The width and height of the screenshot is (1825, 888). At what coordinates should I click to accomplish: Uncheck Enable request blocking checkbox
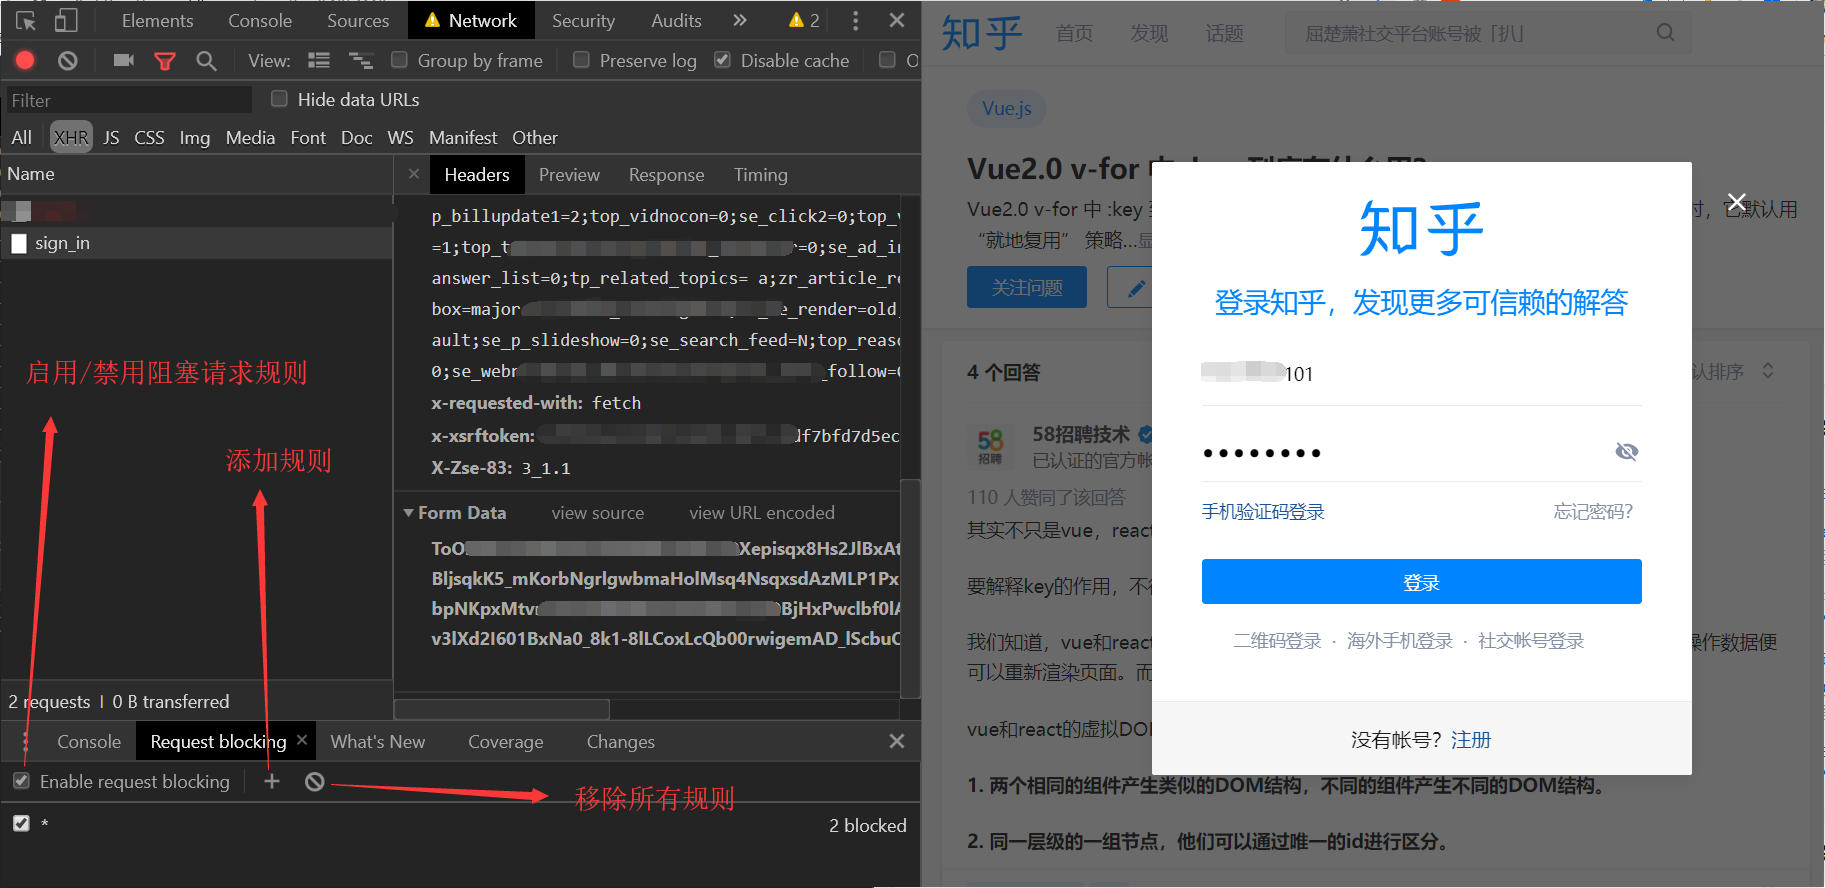coord(21,781)
